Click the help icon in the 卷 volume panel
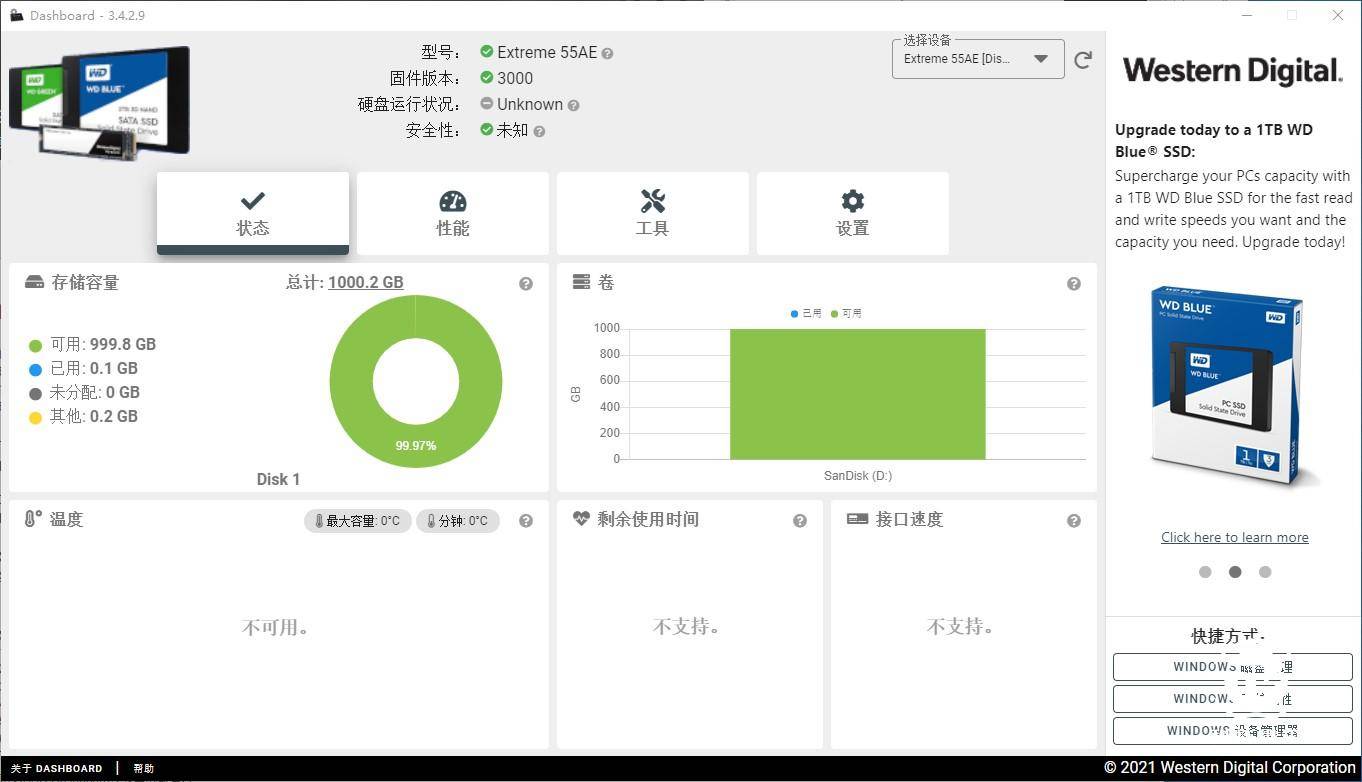Image resolution: width=1362 pixels, height=782 pixels. (1074, 283)
